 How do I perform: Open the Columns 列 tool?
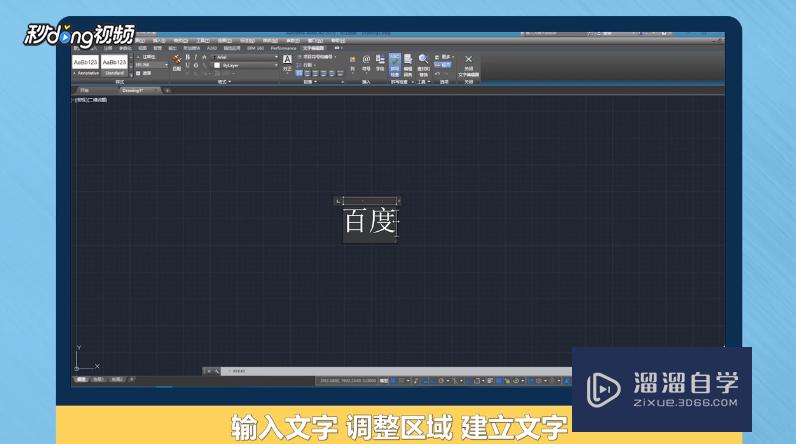(x=352, y=63)
